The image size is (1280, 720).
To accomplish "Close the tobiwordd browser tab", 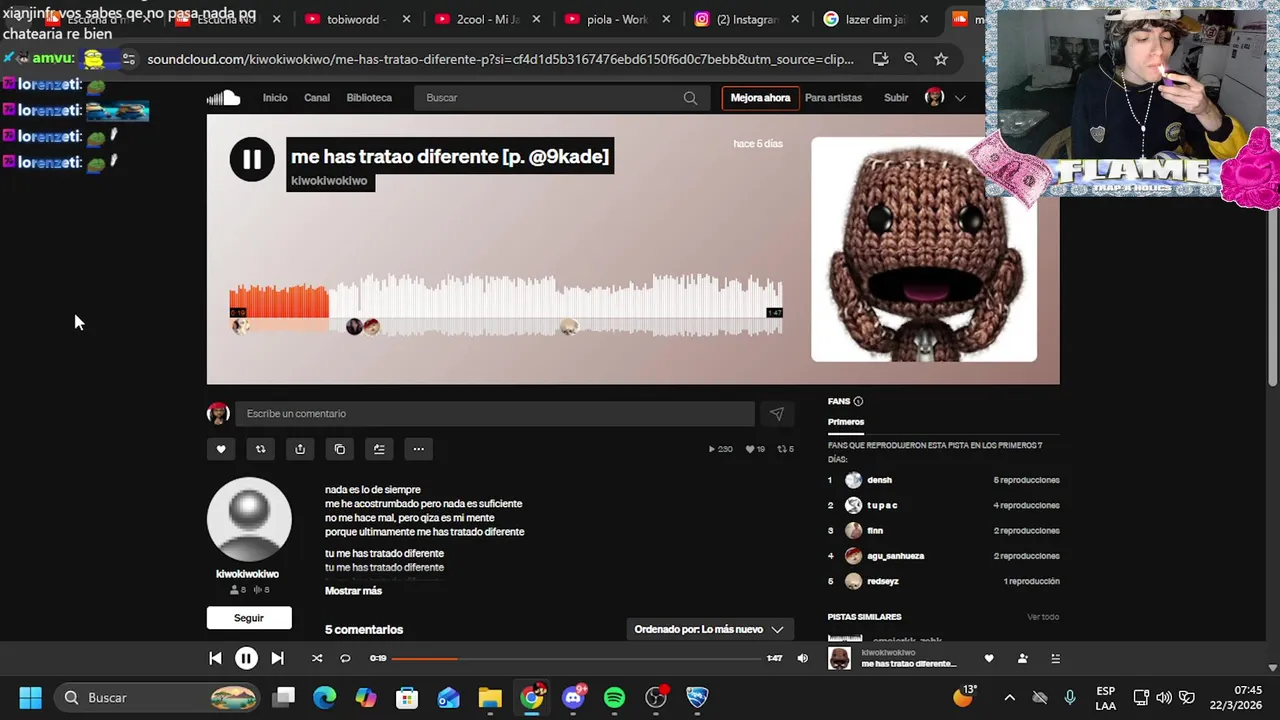I will coord(407,19).
